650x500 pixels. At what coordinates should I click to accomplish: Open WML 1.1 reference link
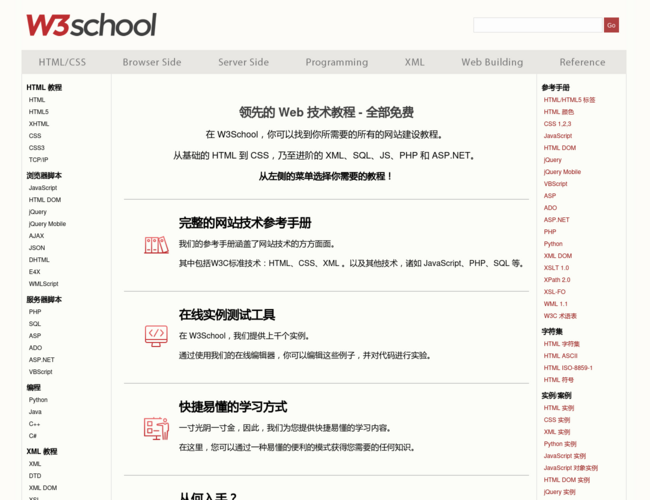555,304
